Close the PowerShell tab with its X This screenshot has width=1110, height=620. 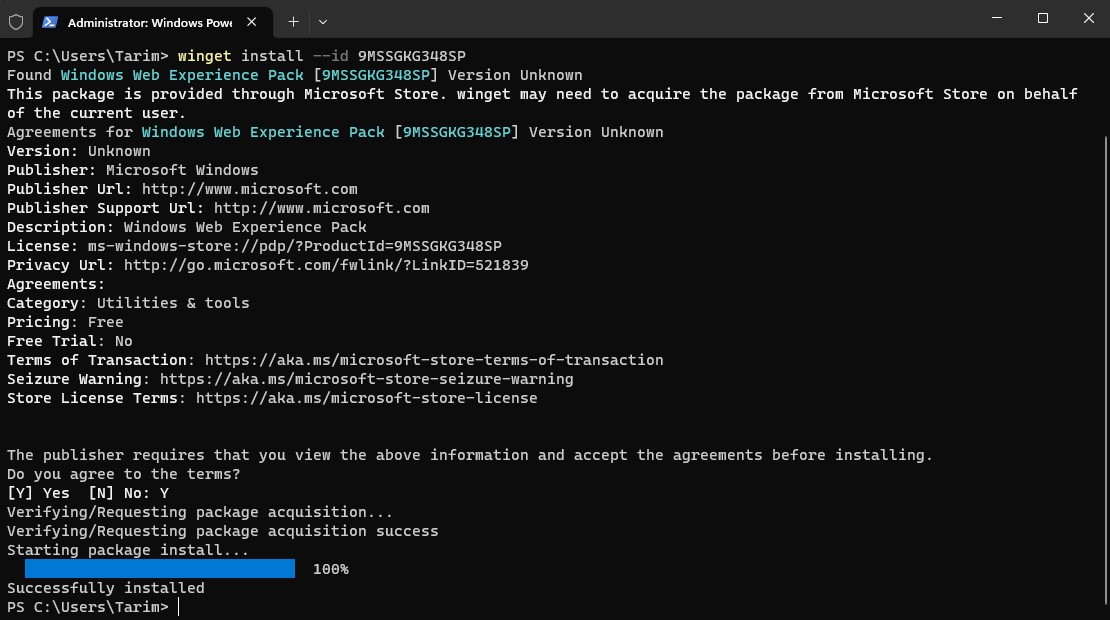point(251,21)
